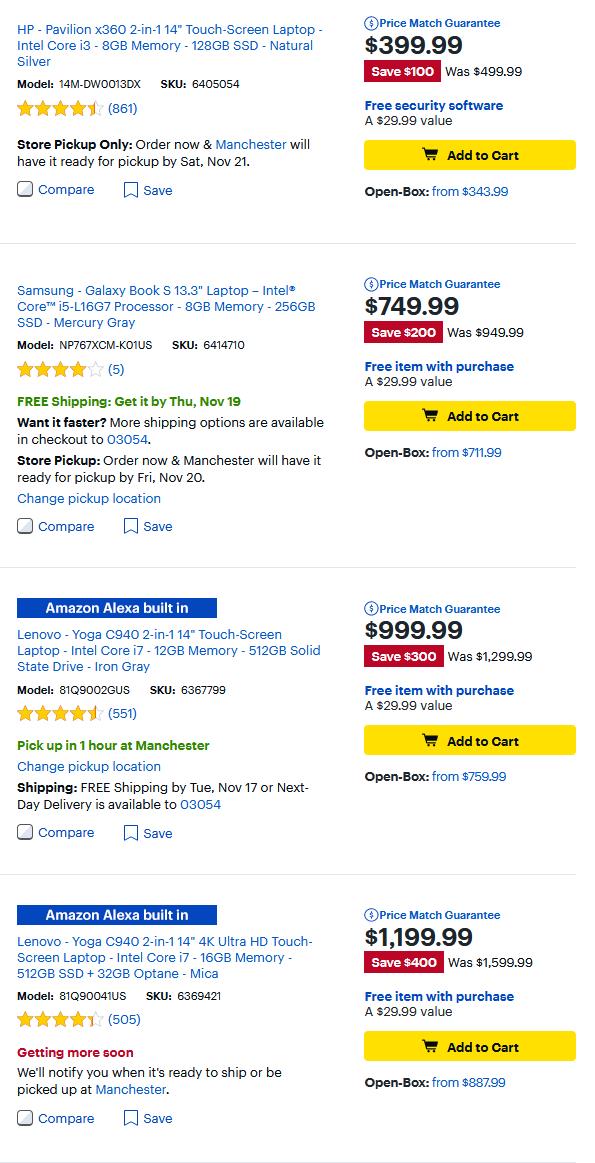Click ZIP code 03054 in Lenovo shipping info
The width and height of the screenshot is (595, 1163).
pyautogui.click(x=200, y=805)
